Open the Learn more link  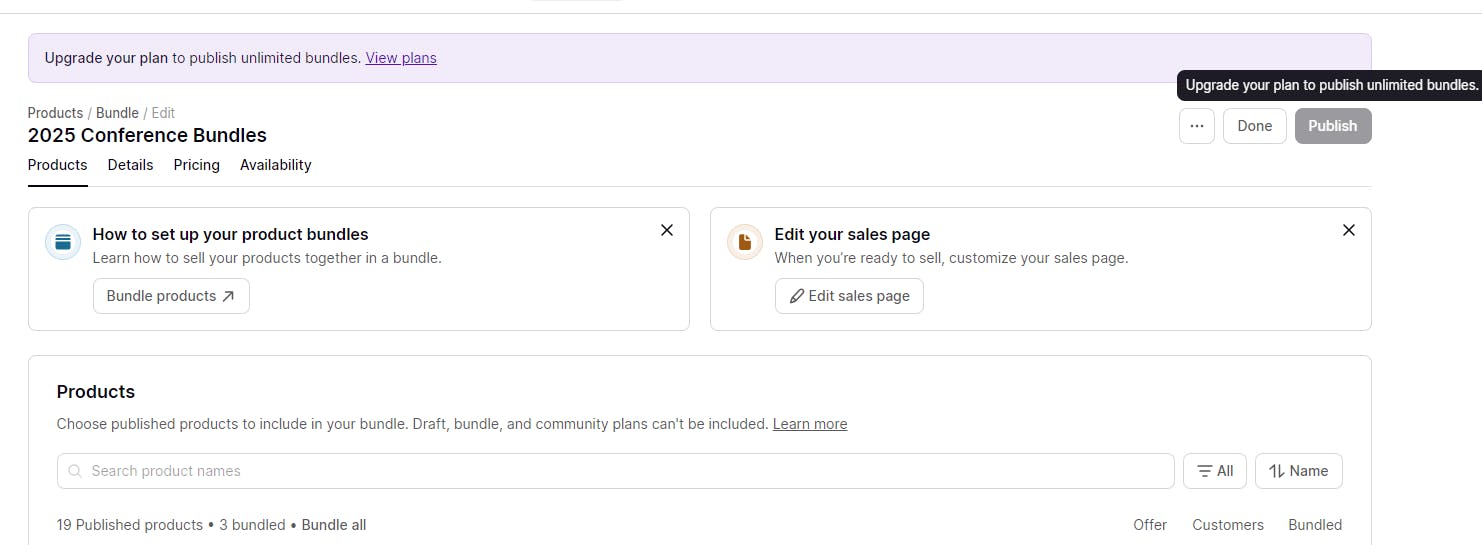tap(810, 424)
